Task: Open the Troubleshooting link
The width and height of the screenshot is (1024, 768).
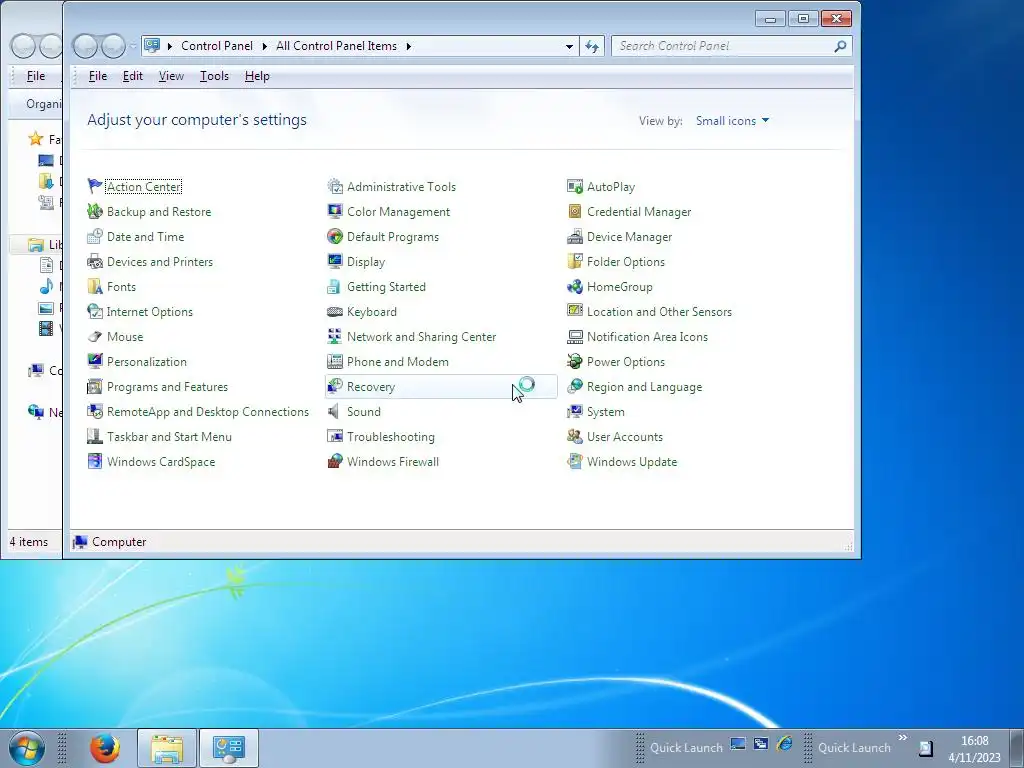Action: click(391, 437)
